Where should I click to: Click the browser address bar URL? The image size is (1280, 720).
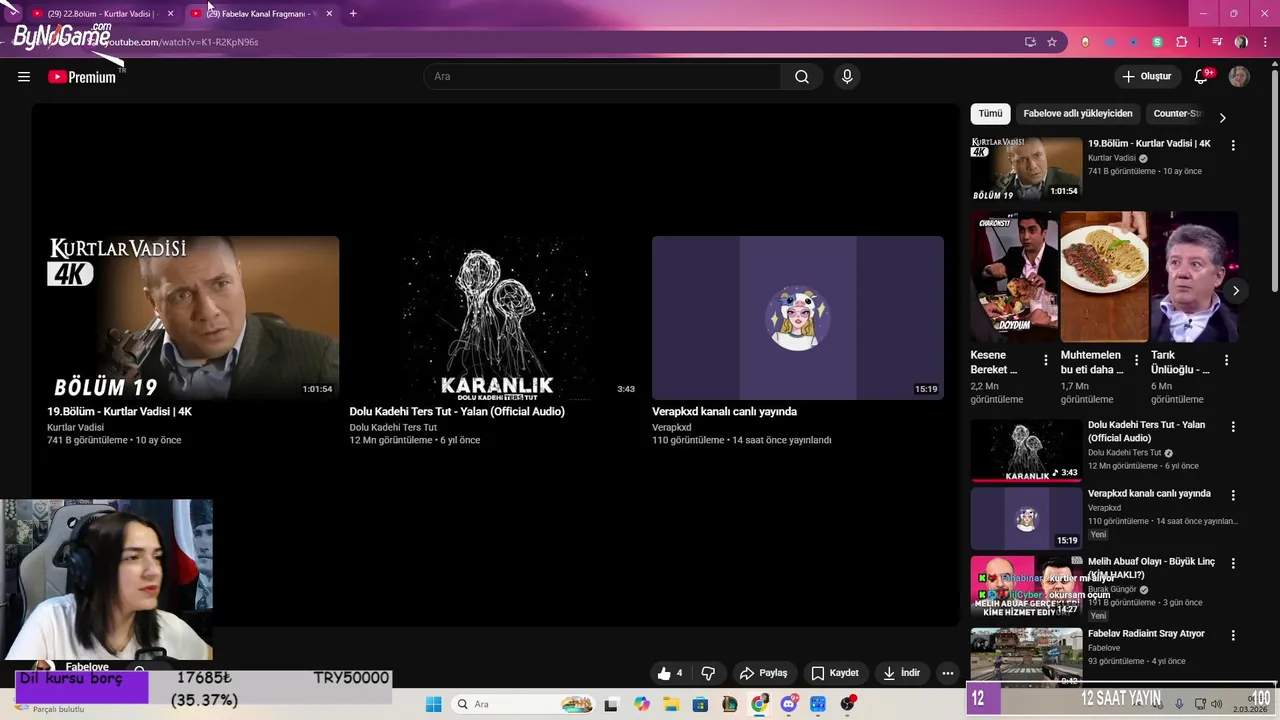[180, 42]
